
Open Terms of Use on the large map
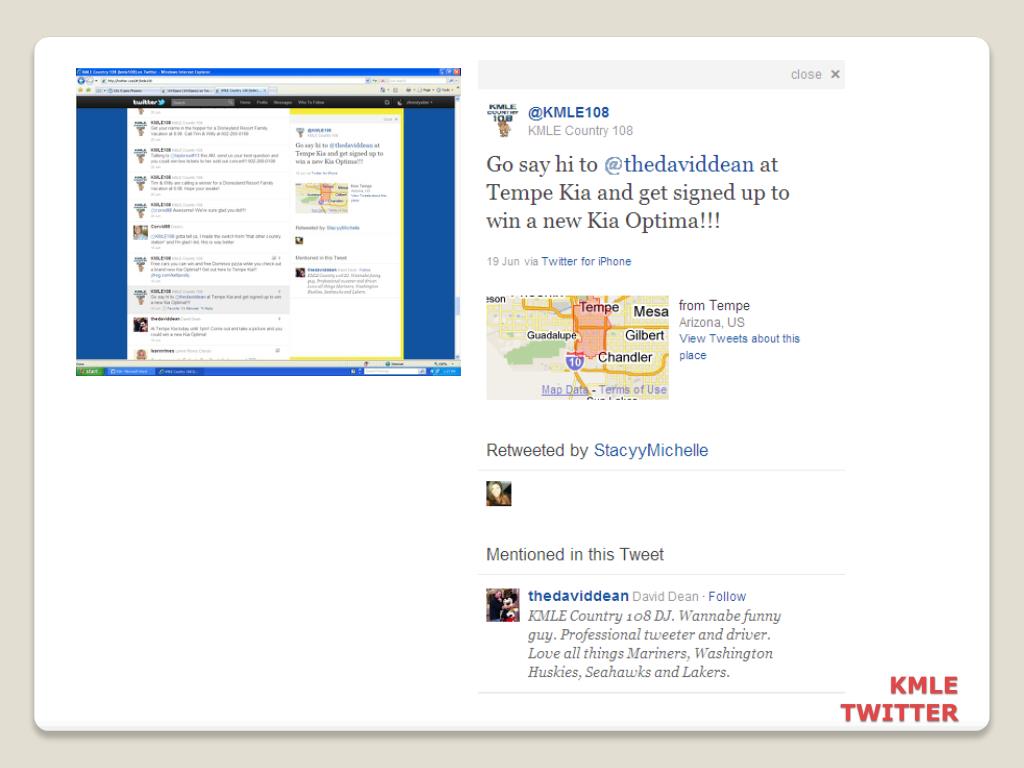click(x=632, y=390)
